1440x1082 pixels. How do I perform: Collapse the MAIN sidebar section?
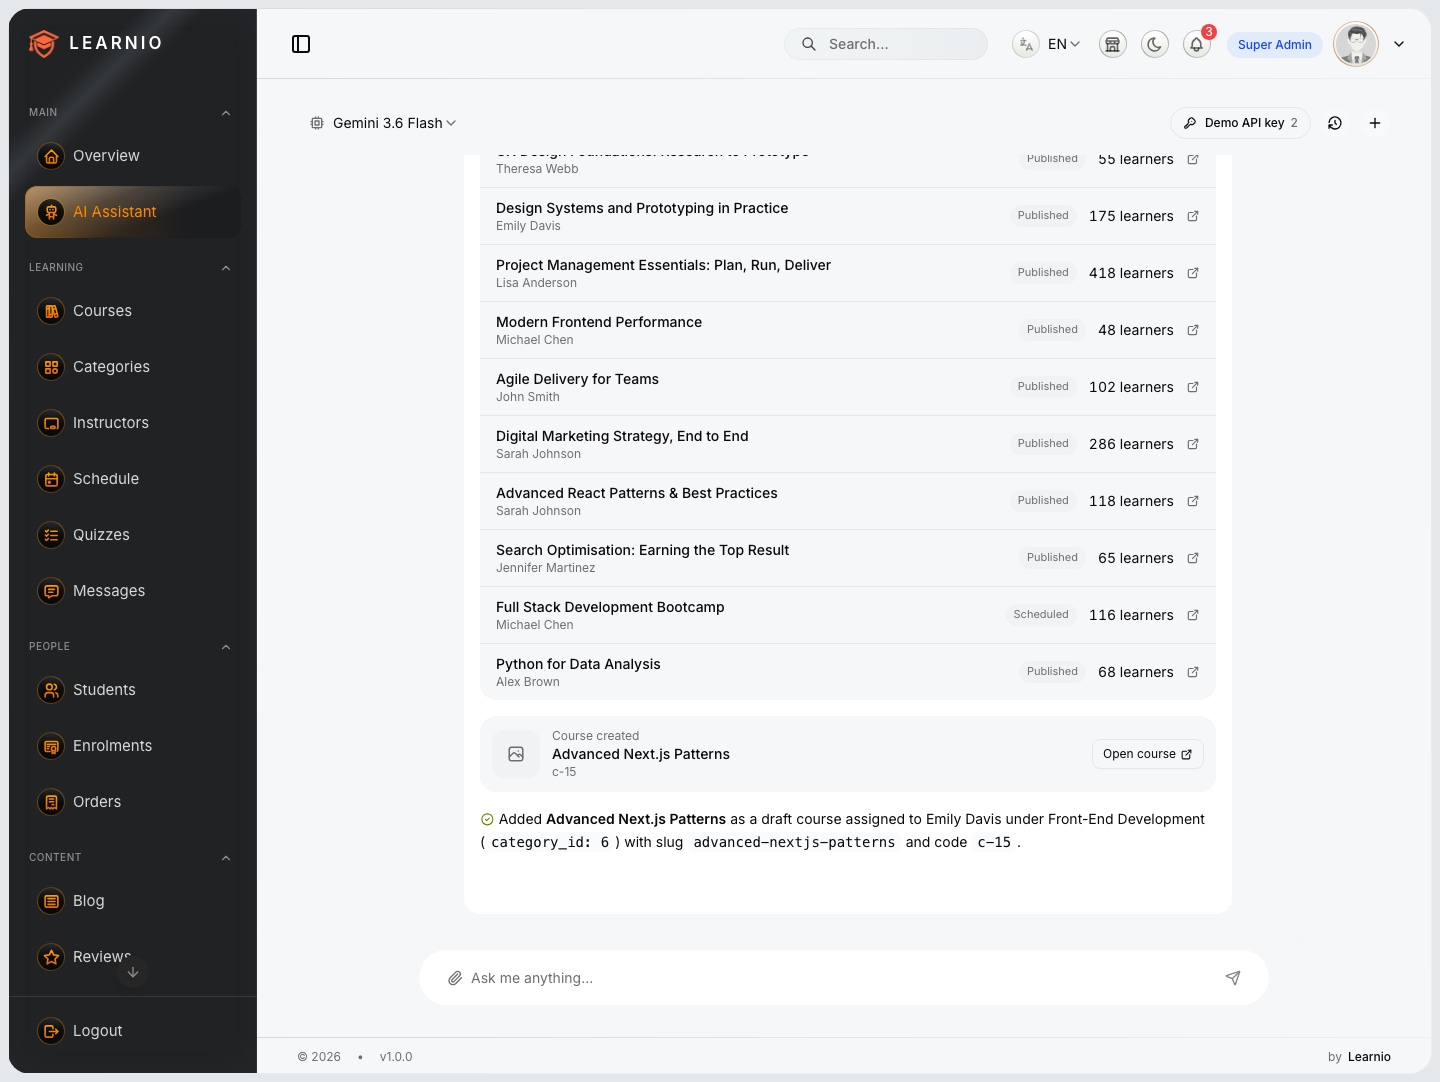(226, 113)
